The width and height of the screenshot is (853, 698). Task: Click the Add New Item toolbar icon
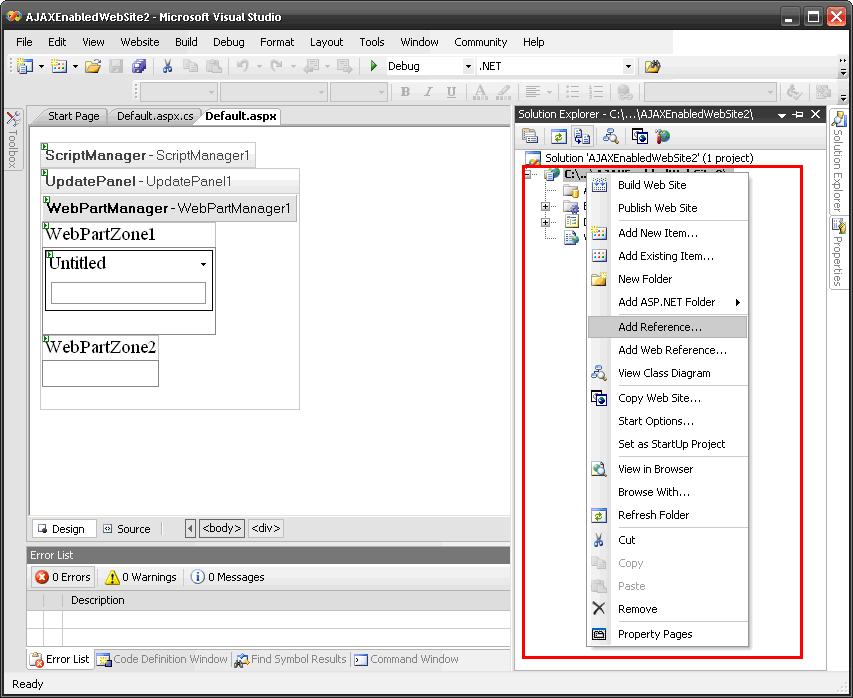(59, 66)
